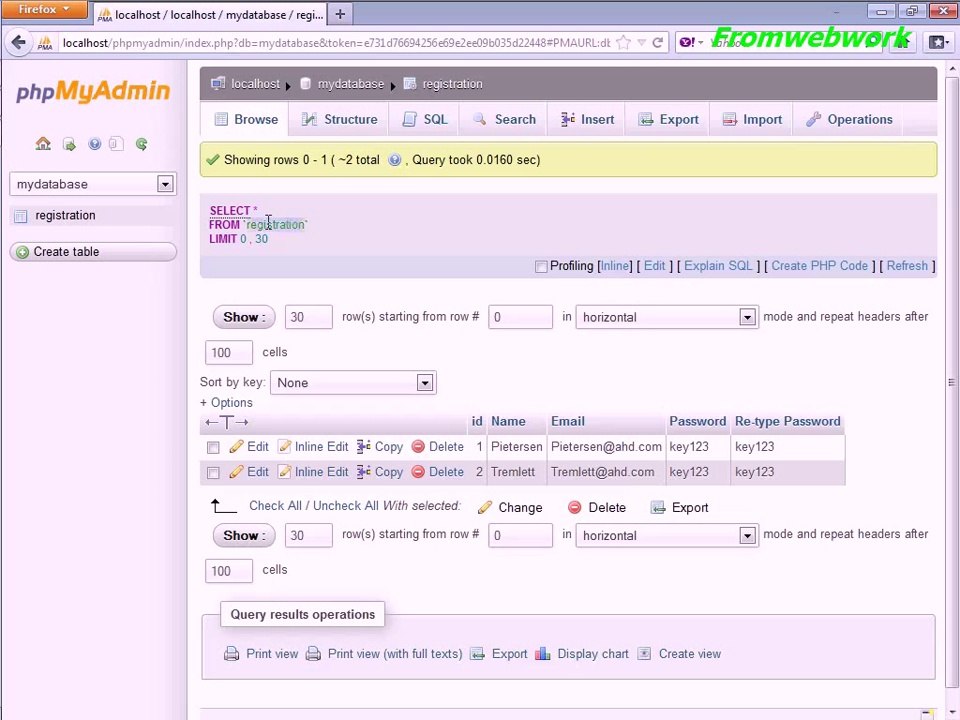Click the red Delete icon for selected rows

tap(574, 508)
